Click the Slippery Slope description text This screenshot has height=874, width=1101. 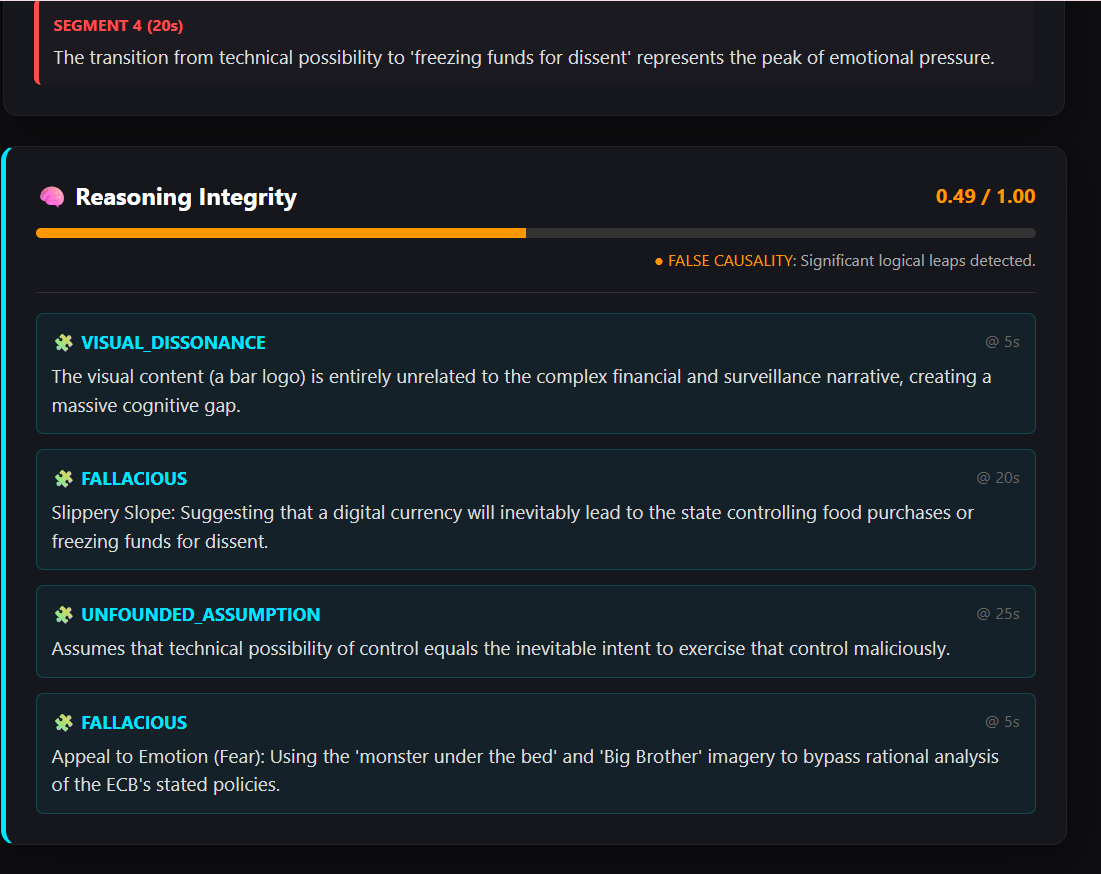513,527
